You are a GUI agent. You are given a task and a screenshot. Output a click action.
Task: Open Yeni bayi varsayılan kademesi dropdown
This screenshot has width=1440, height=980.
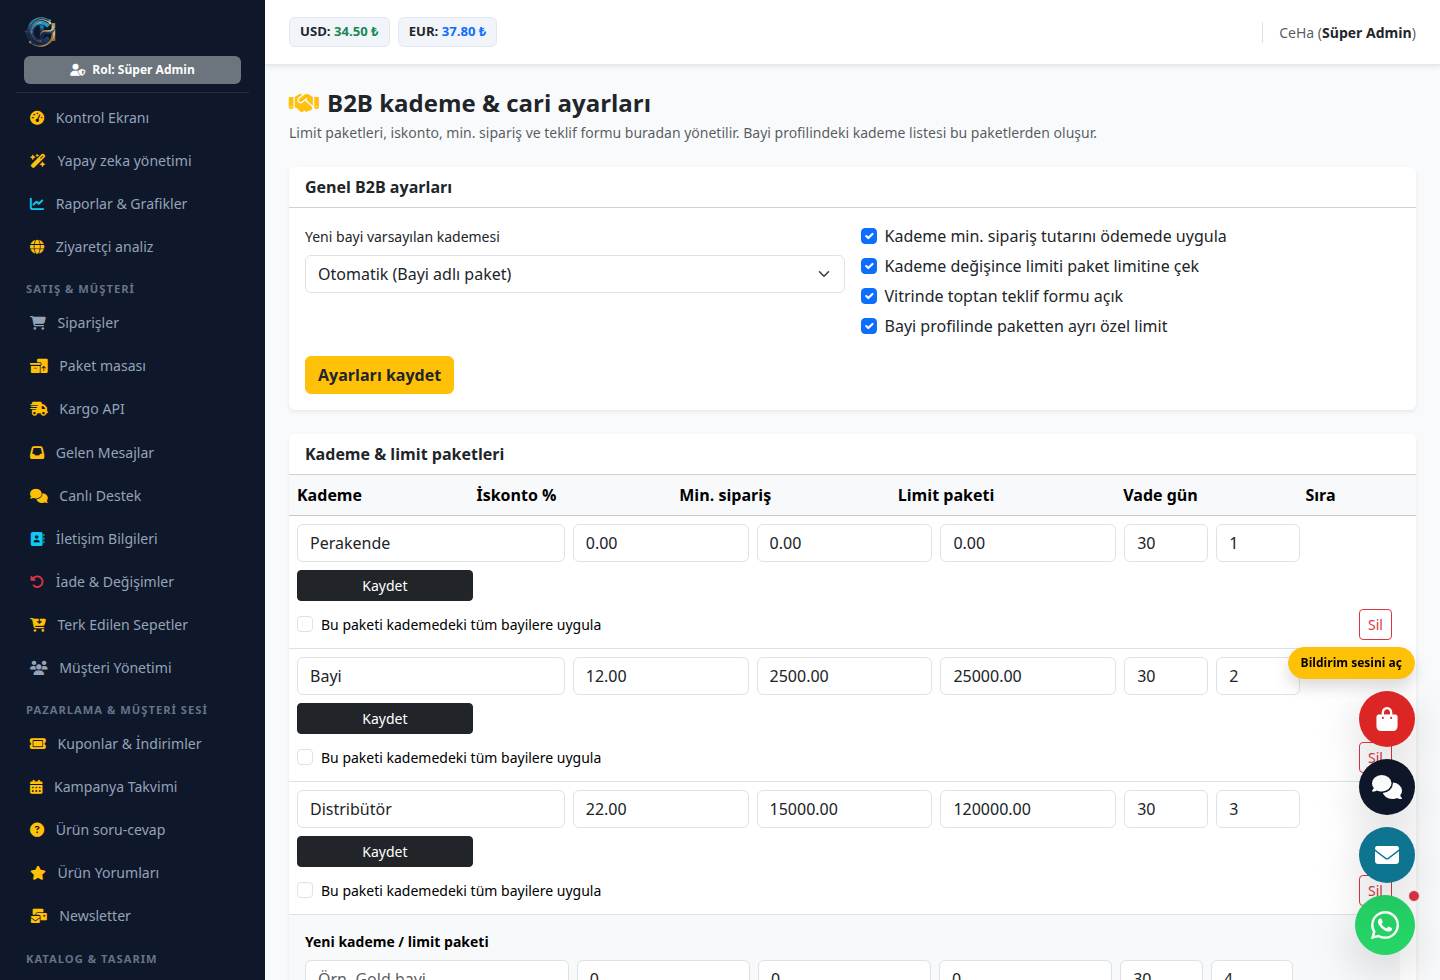(575, 274)
